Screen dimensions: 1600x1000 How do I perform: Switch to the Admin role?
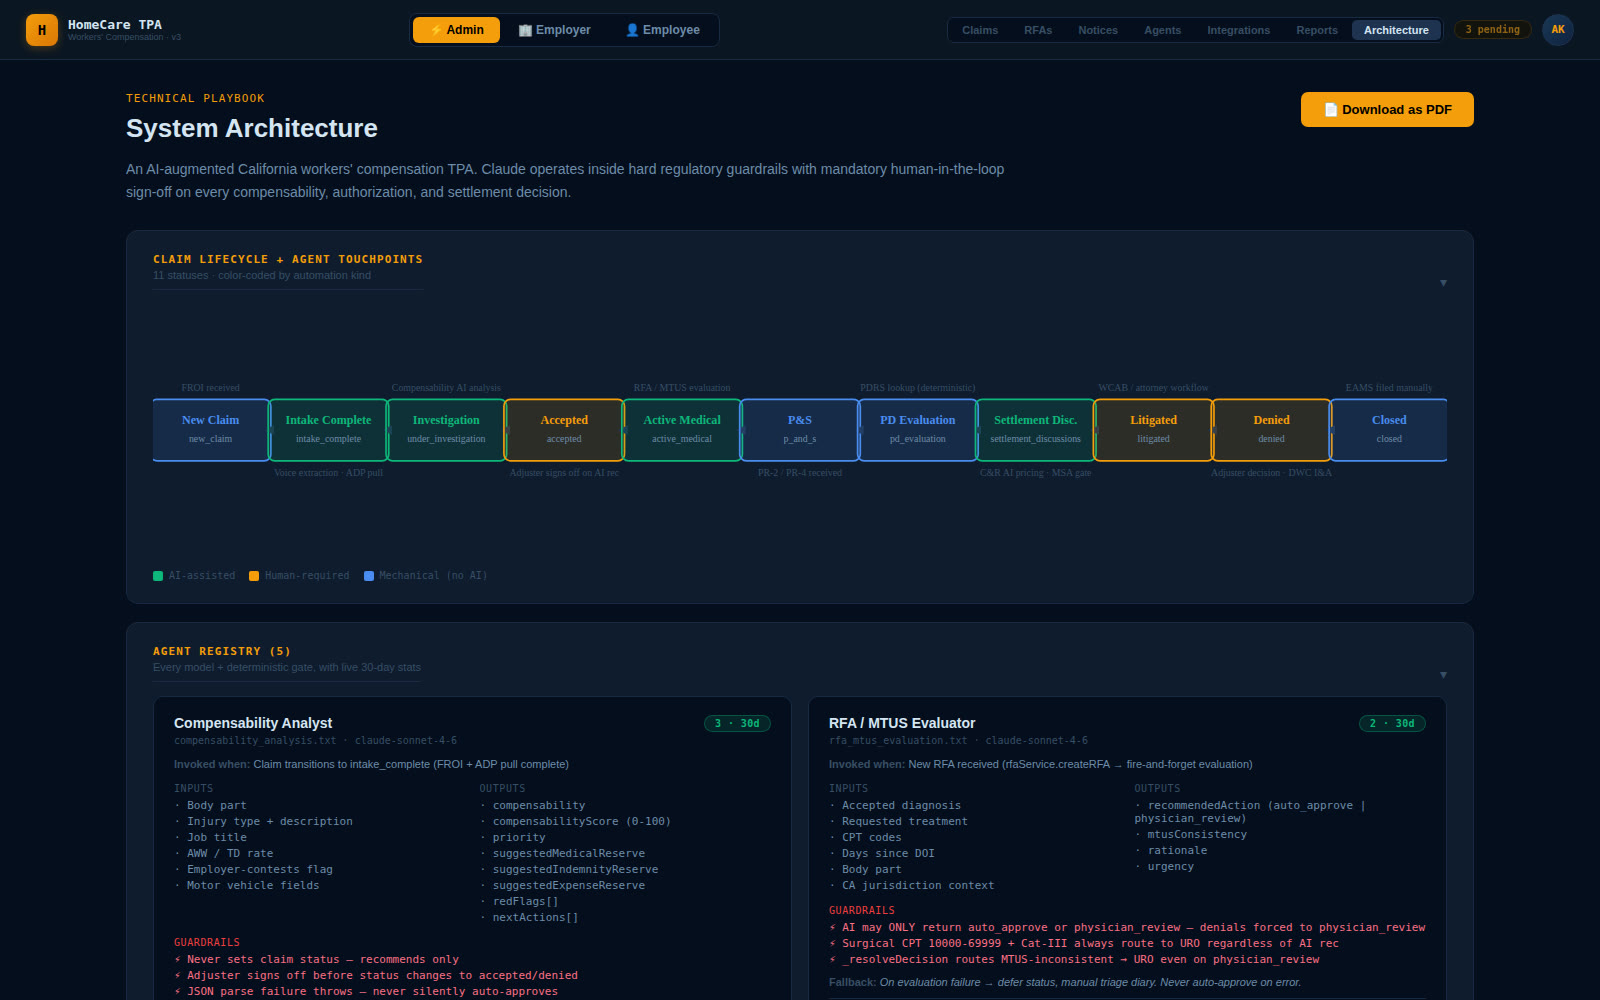(x=457, y=30)
